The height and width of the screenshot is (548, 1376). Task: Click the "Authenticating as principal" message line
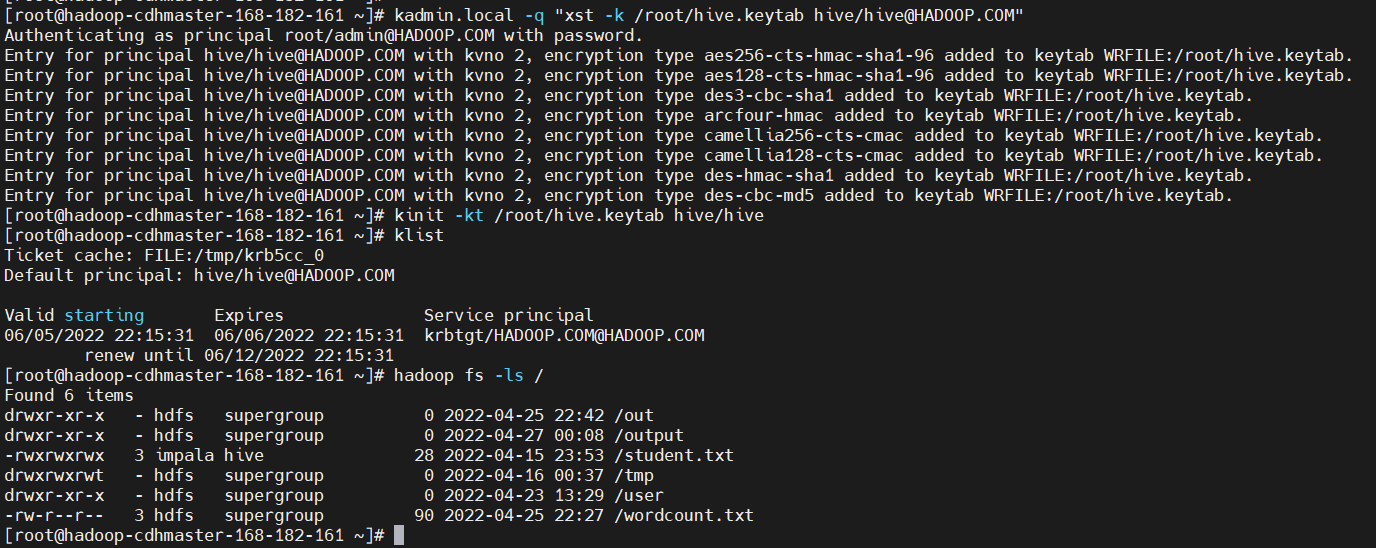[323, 35]
